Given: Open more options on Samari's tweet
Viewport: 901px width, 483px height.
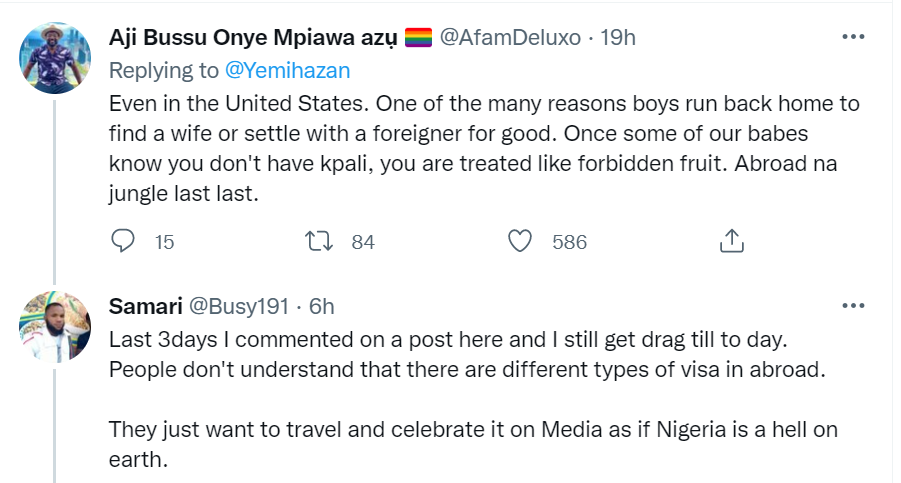Looking at the screenshot, I should (x=852, y=305).
